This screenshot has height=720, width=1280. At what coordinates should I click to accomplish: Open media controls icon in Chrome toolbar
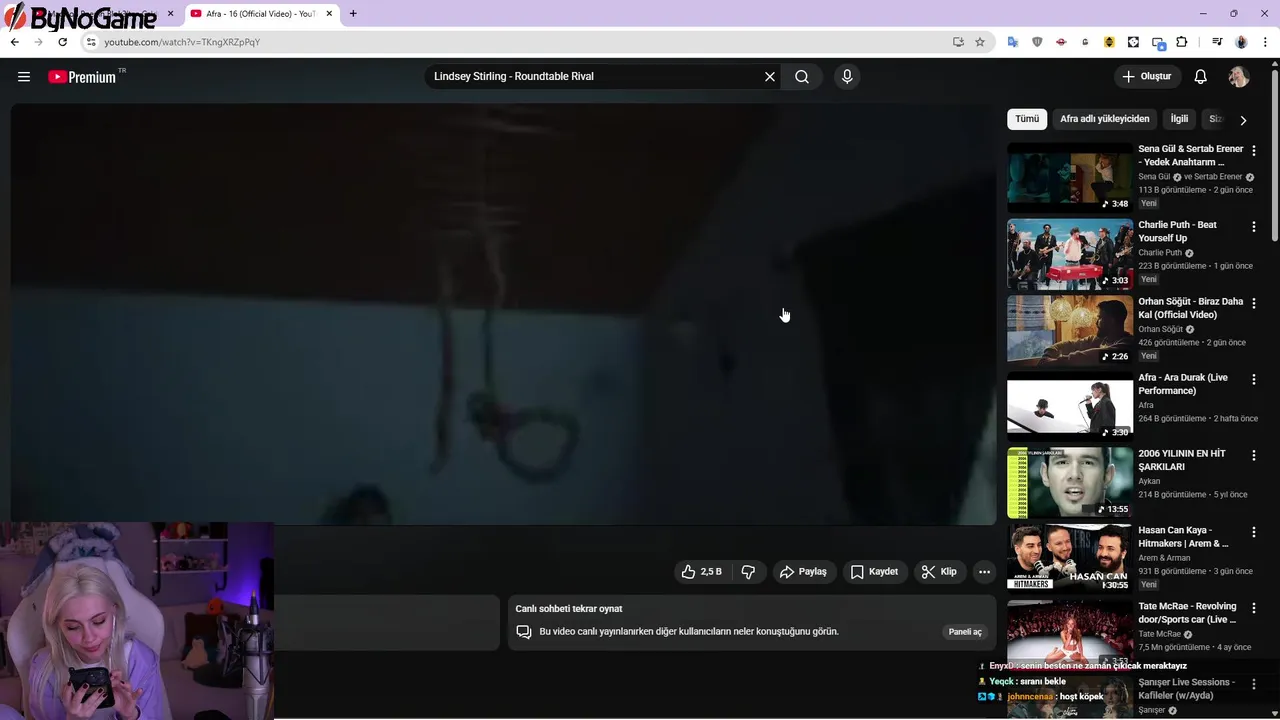1217,42
